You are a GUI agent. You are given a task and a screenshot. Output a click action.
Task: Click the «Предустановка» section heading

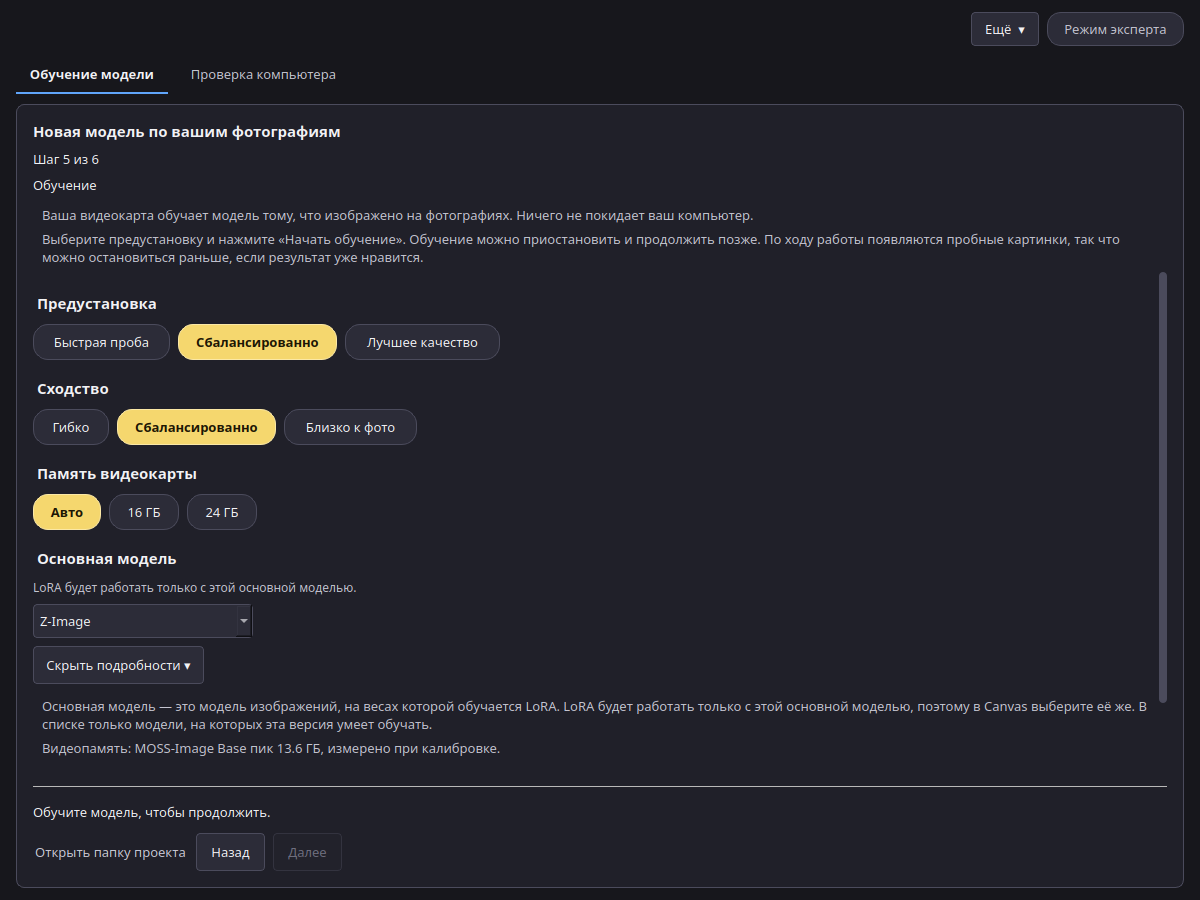tap(97, 304)
